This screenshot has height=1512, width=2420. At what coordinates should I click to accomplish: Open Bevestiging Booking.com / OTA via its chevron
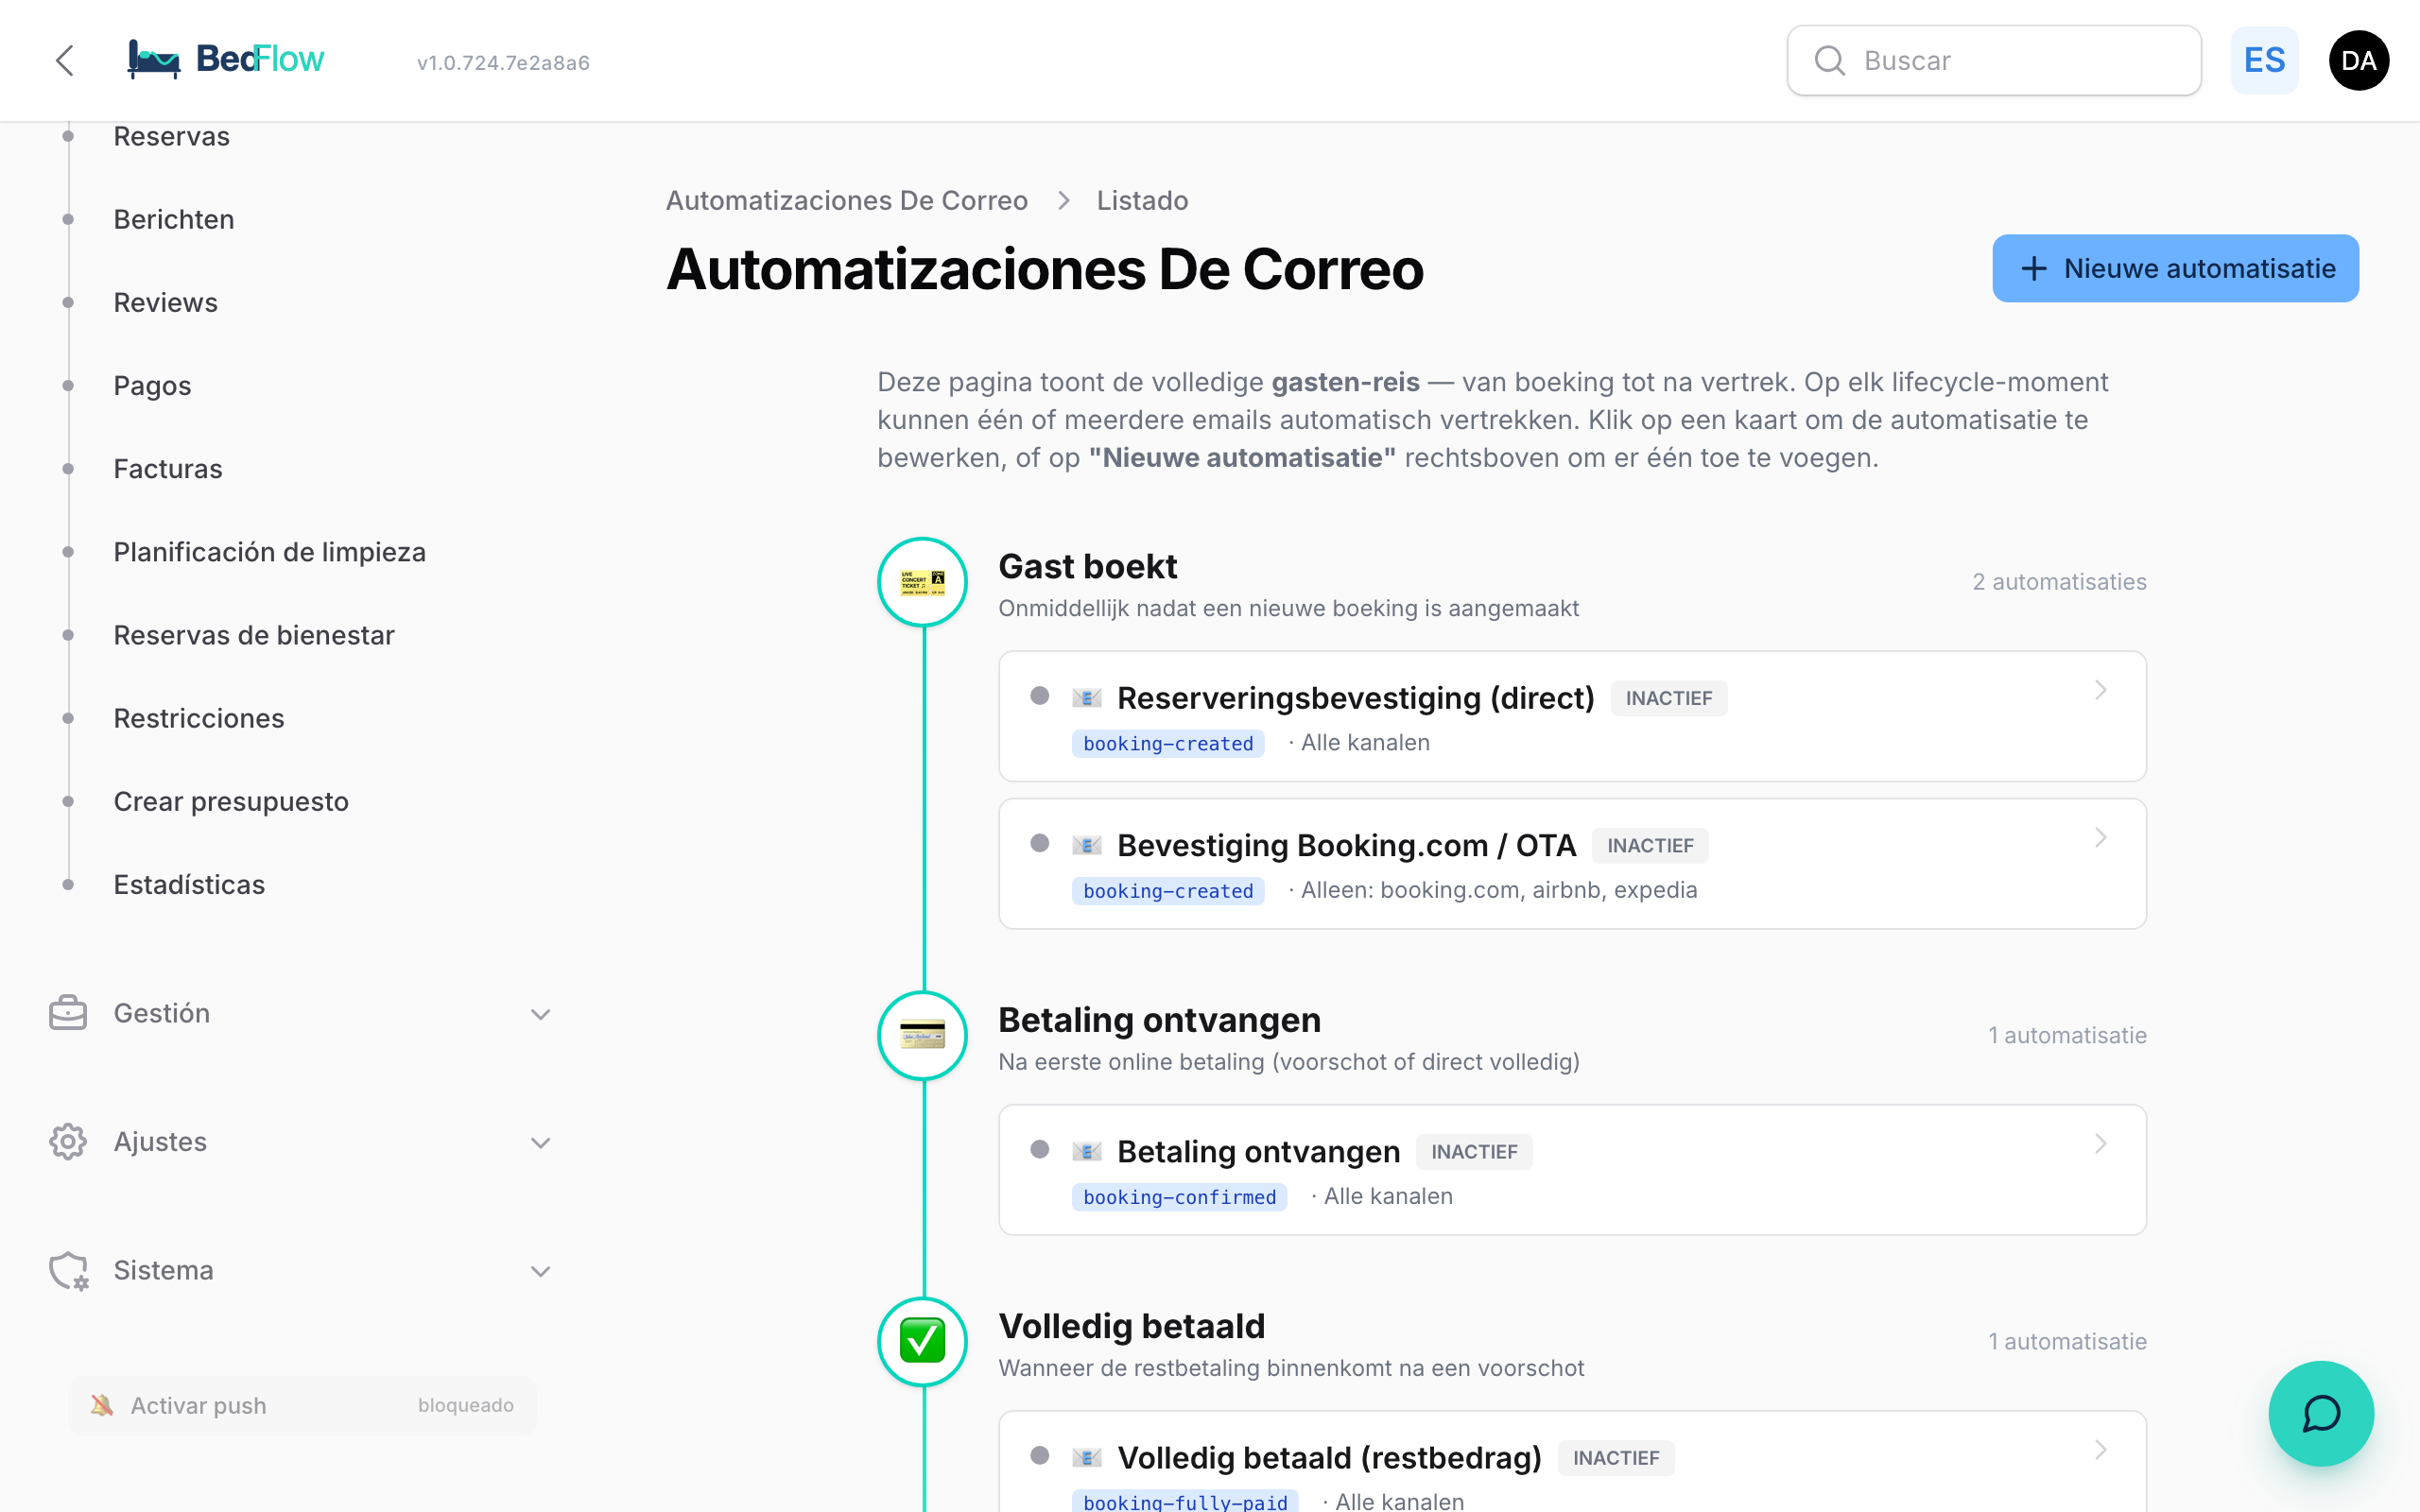2101,837
